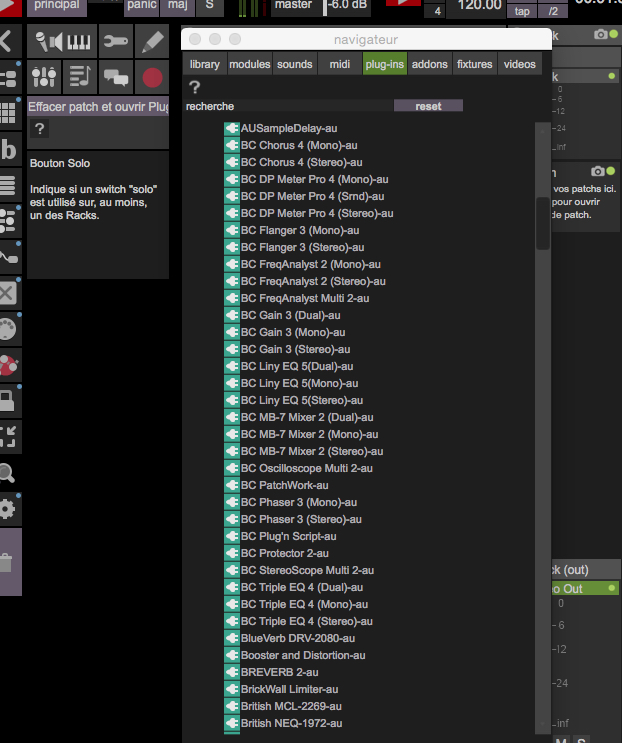
Task: Click the question mark under Effacer patch
Action: [40, 128]
